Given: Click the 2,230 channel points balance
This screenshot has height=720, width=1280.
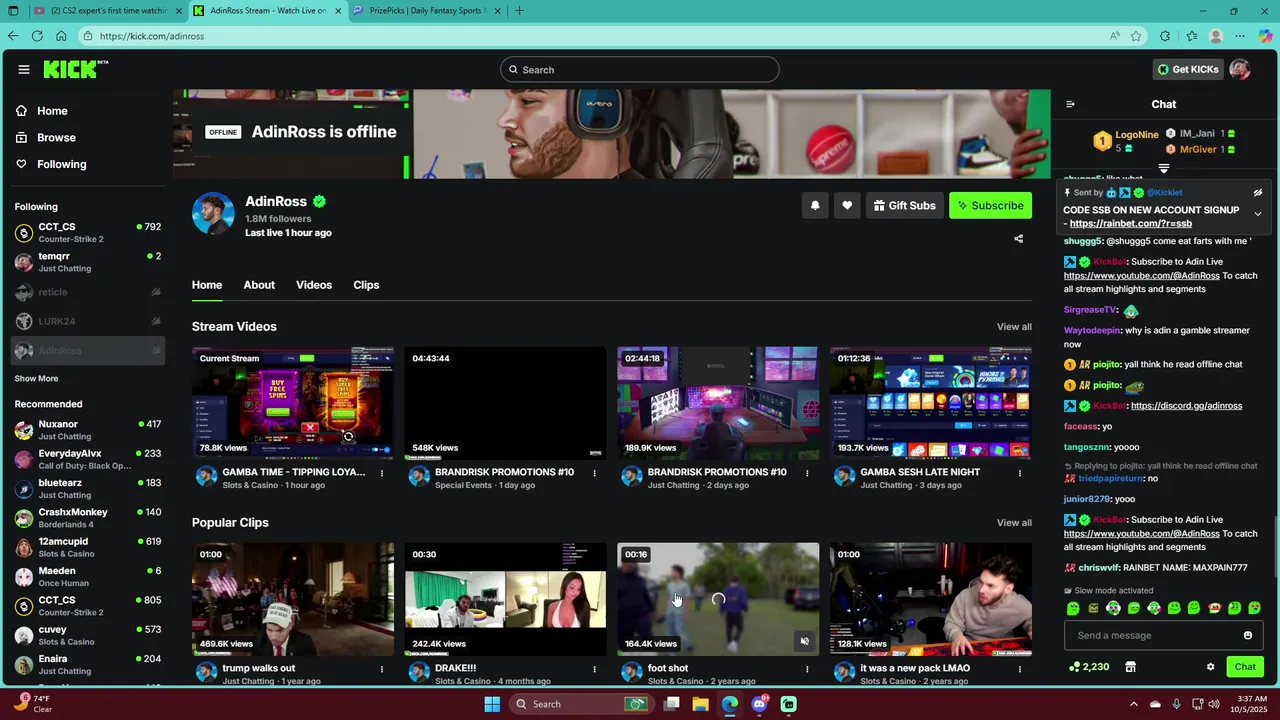Looking at the screenshot, I should pos(1089,667).
